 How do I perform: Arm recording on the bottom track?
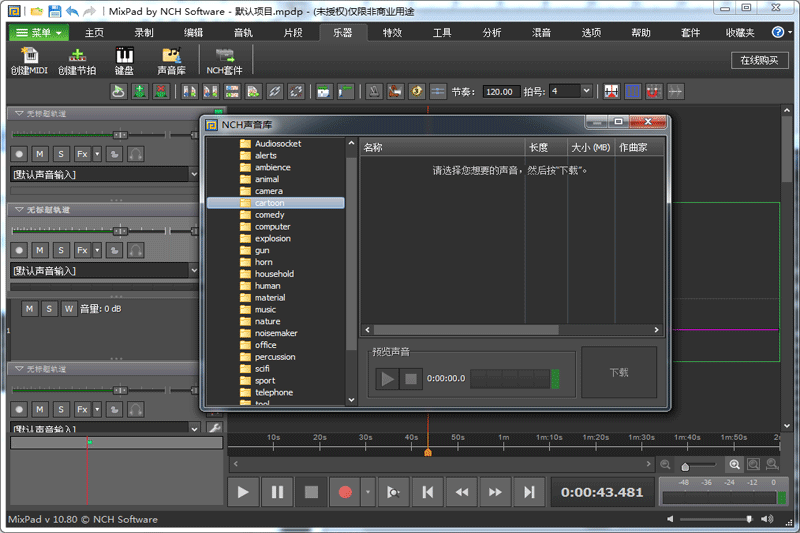19,410
